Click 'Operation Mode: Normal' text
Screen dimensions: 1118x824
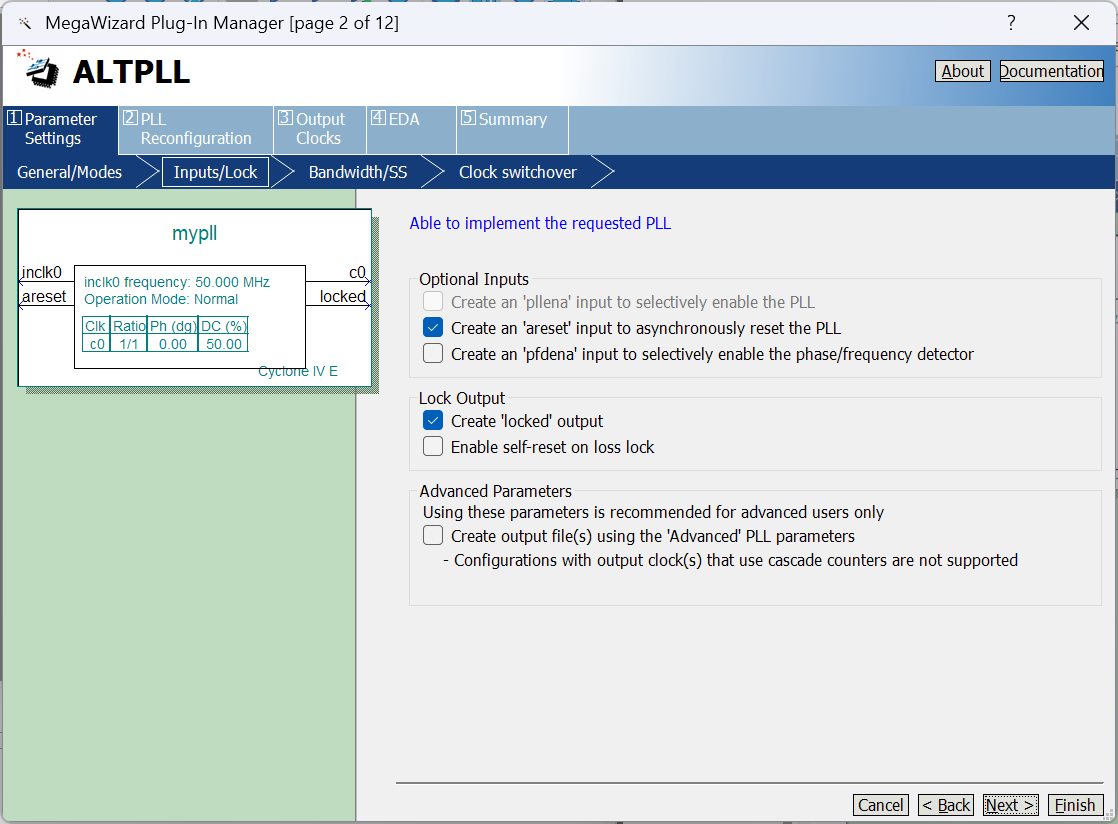pyautogui.click(x=161, y=299)
